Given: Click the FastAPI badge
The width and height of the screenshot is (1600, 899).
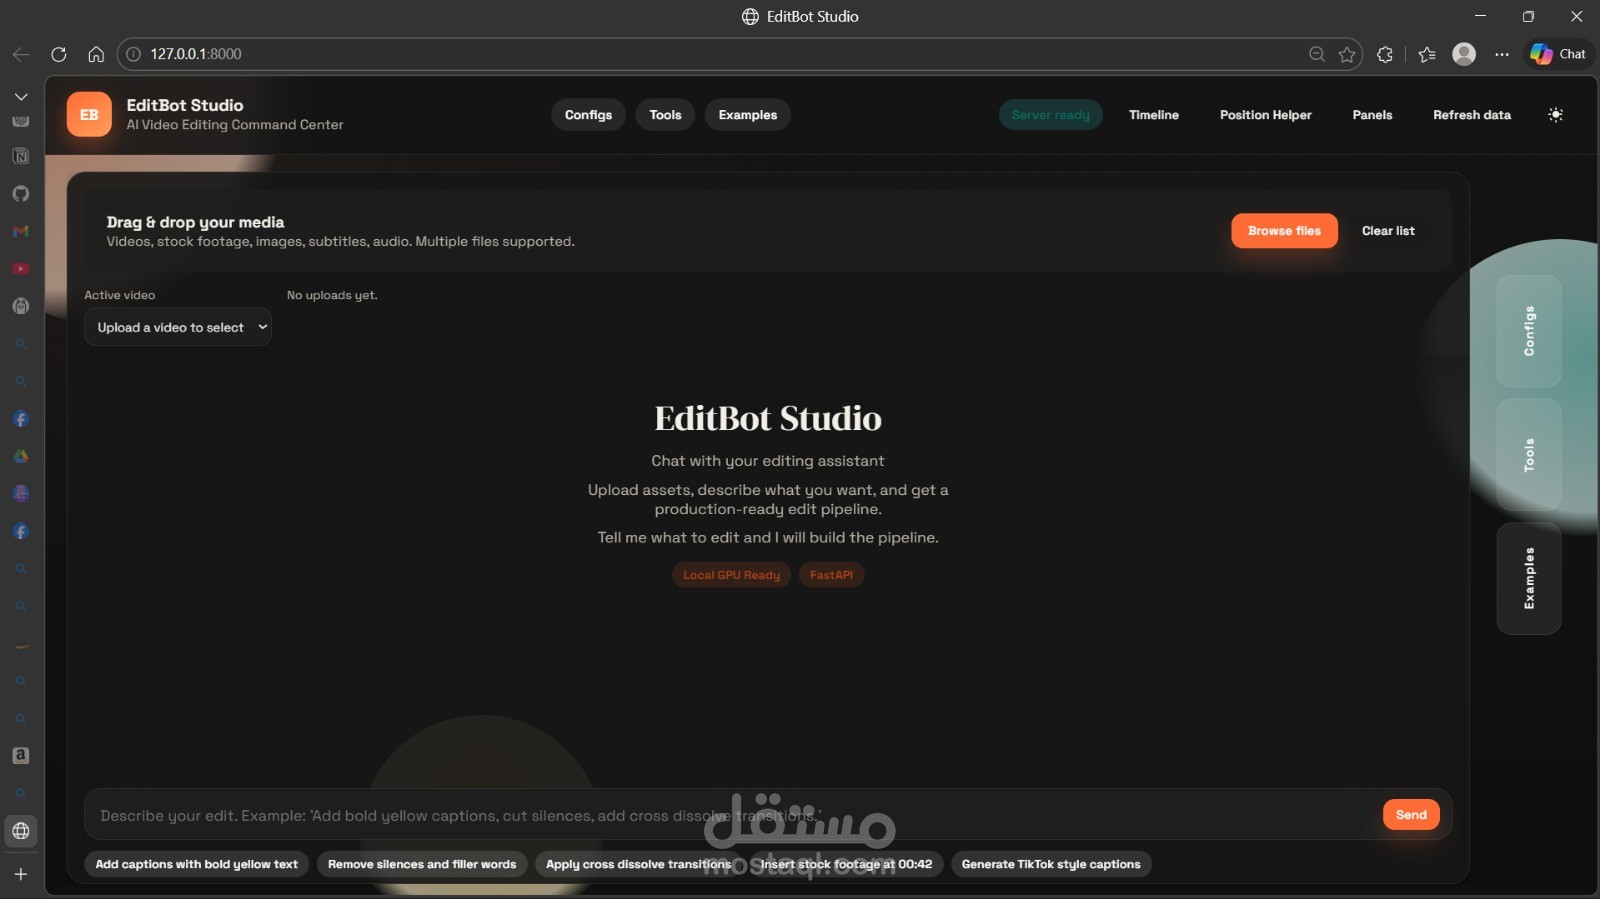Looking at the screenshot, I should [x=831, y=575].
